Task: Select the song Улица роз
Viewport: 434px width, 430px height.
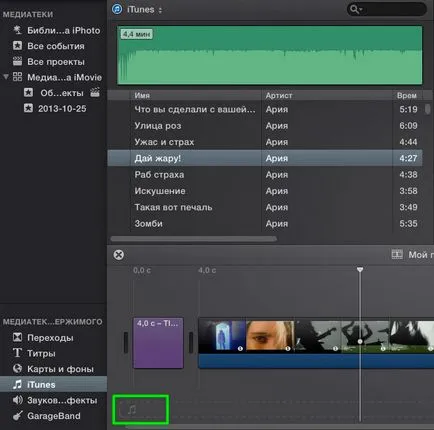Action: (265, 126)
